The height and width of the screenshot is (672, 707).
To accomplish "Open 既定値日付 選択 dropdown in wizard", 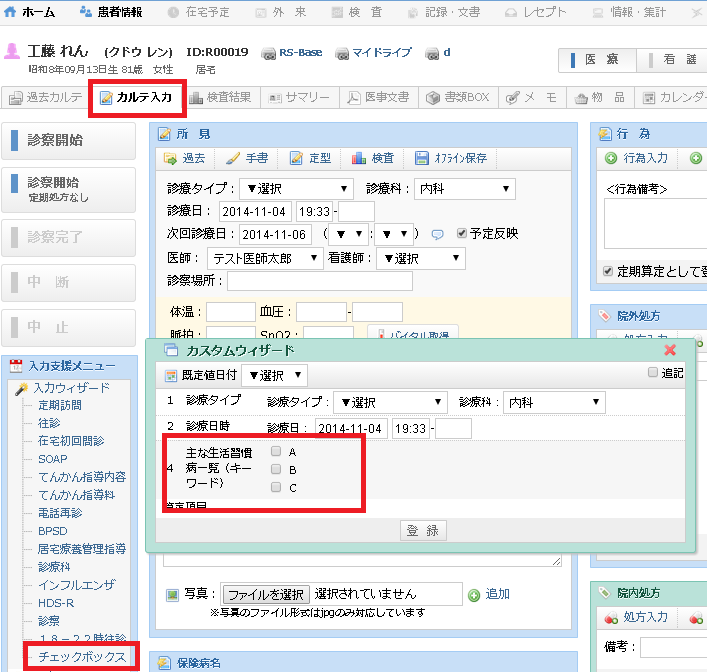I will point(275,375).
